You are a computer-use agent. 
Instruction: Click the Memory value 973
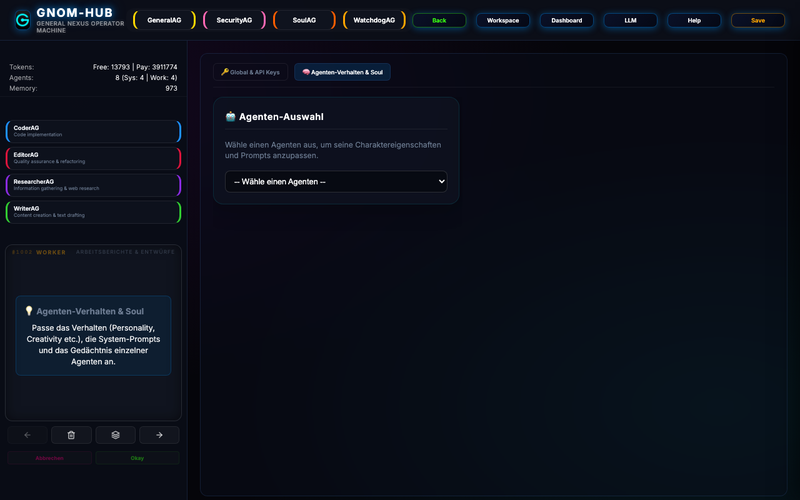pos(171,88)
